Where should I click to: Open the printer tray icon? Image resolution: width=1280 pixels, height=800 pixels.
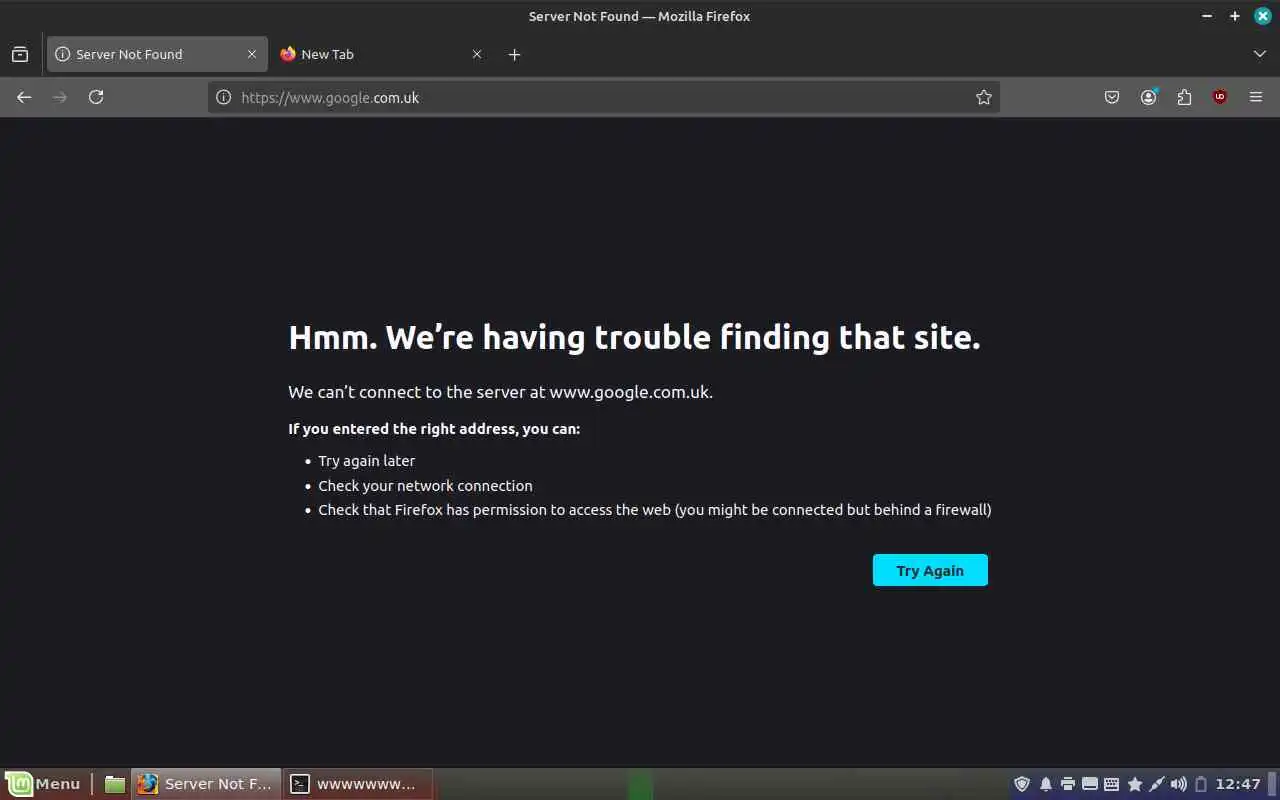tap(1068, 784)
